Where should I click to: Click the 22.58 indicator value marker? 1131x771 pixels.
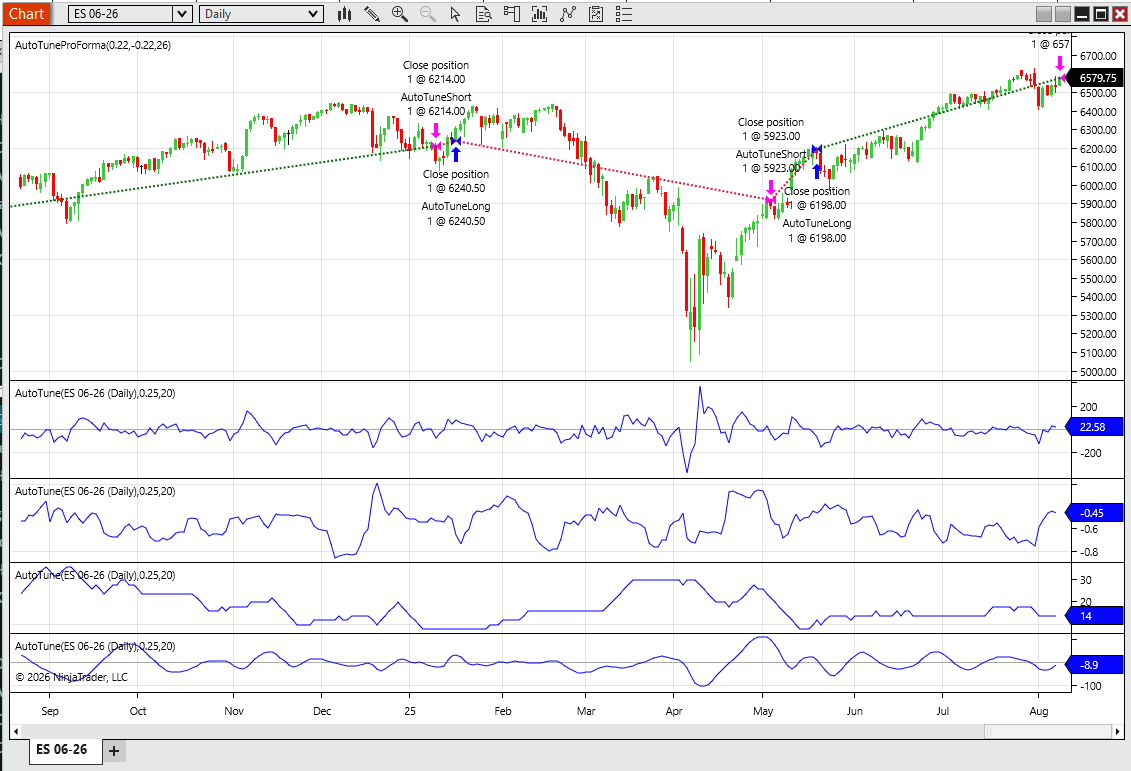[x=1096, y=428]
